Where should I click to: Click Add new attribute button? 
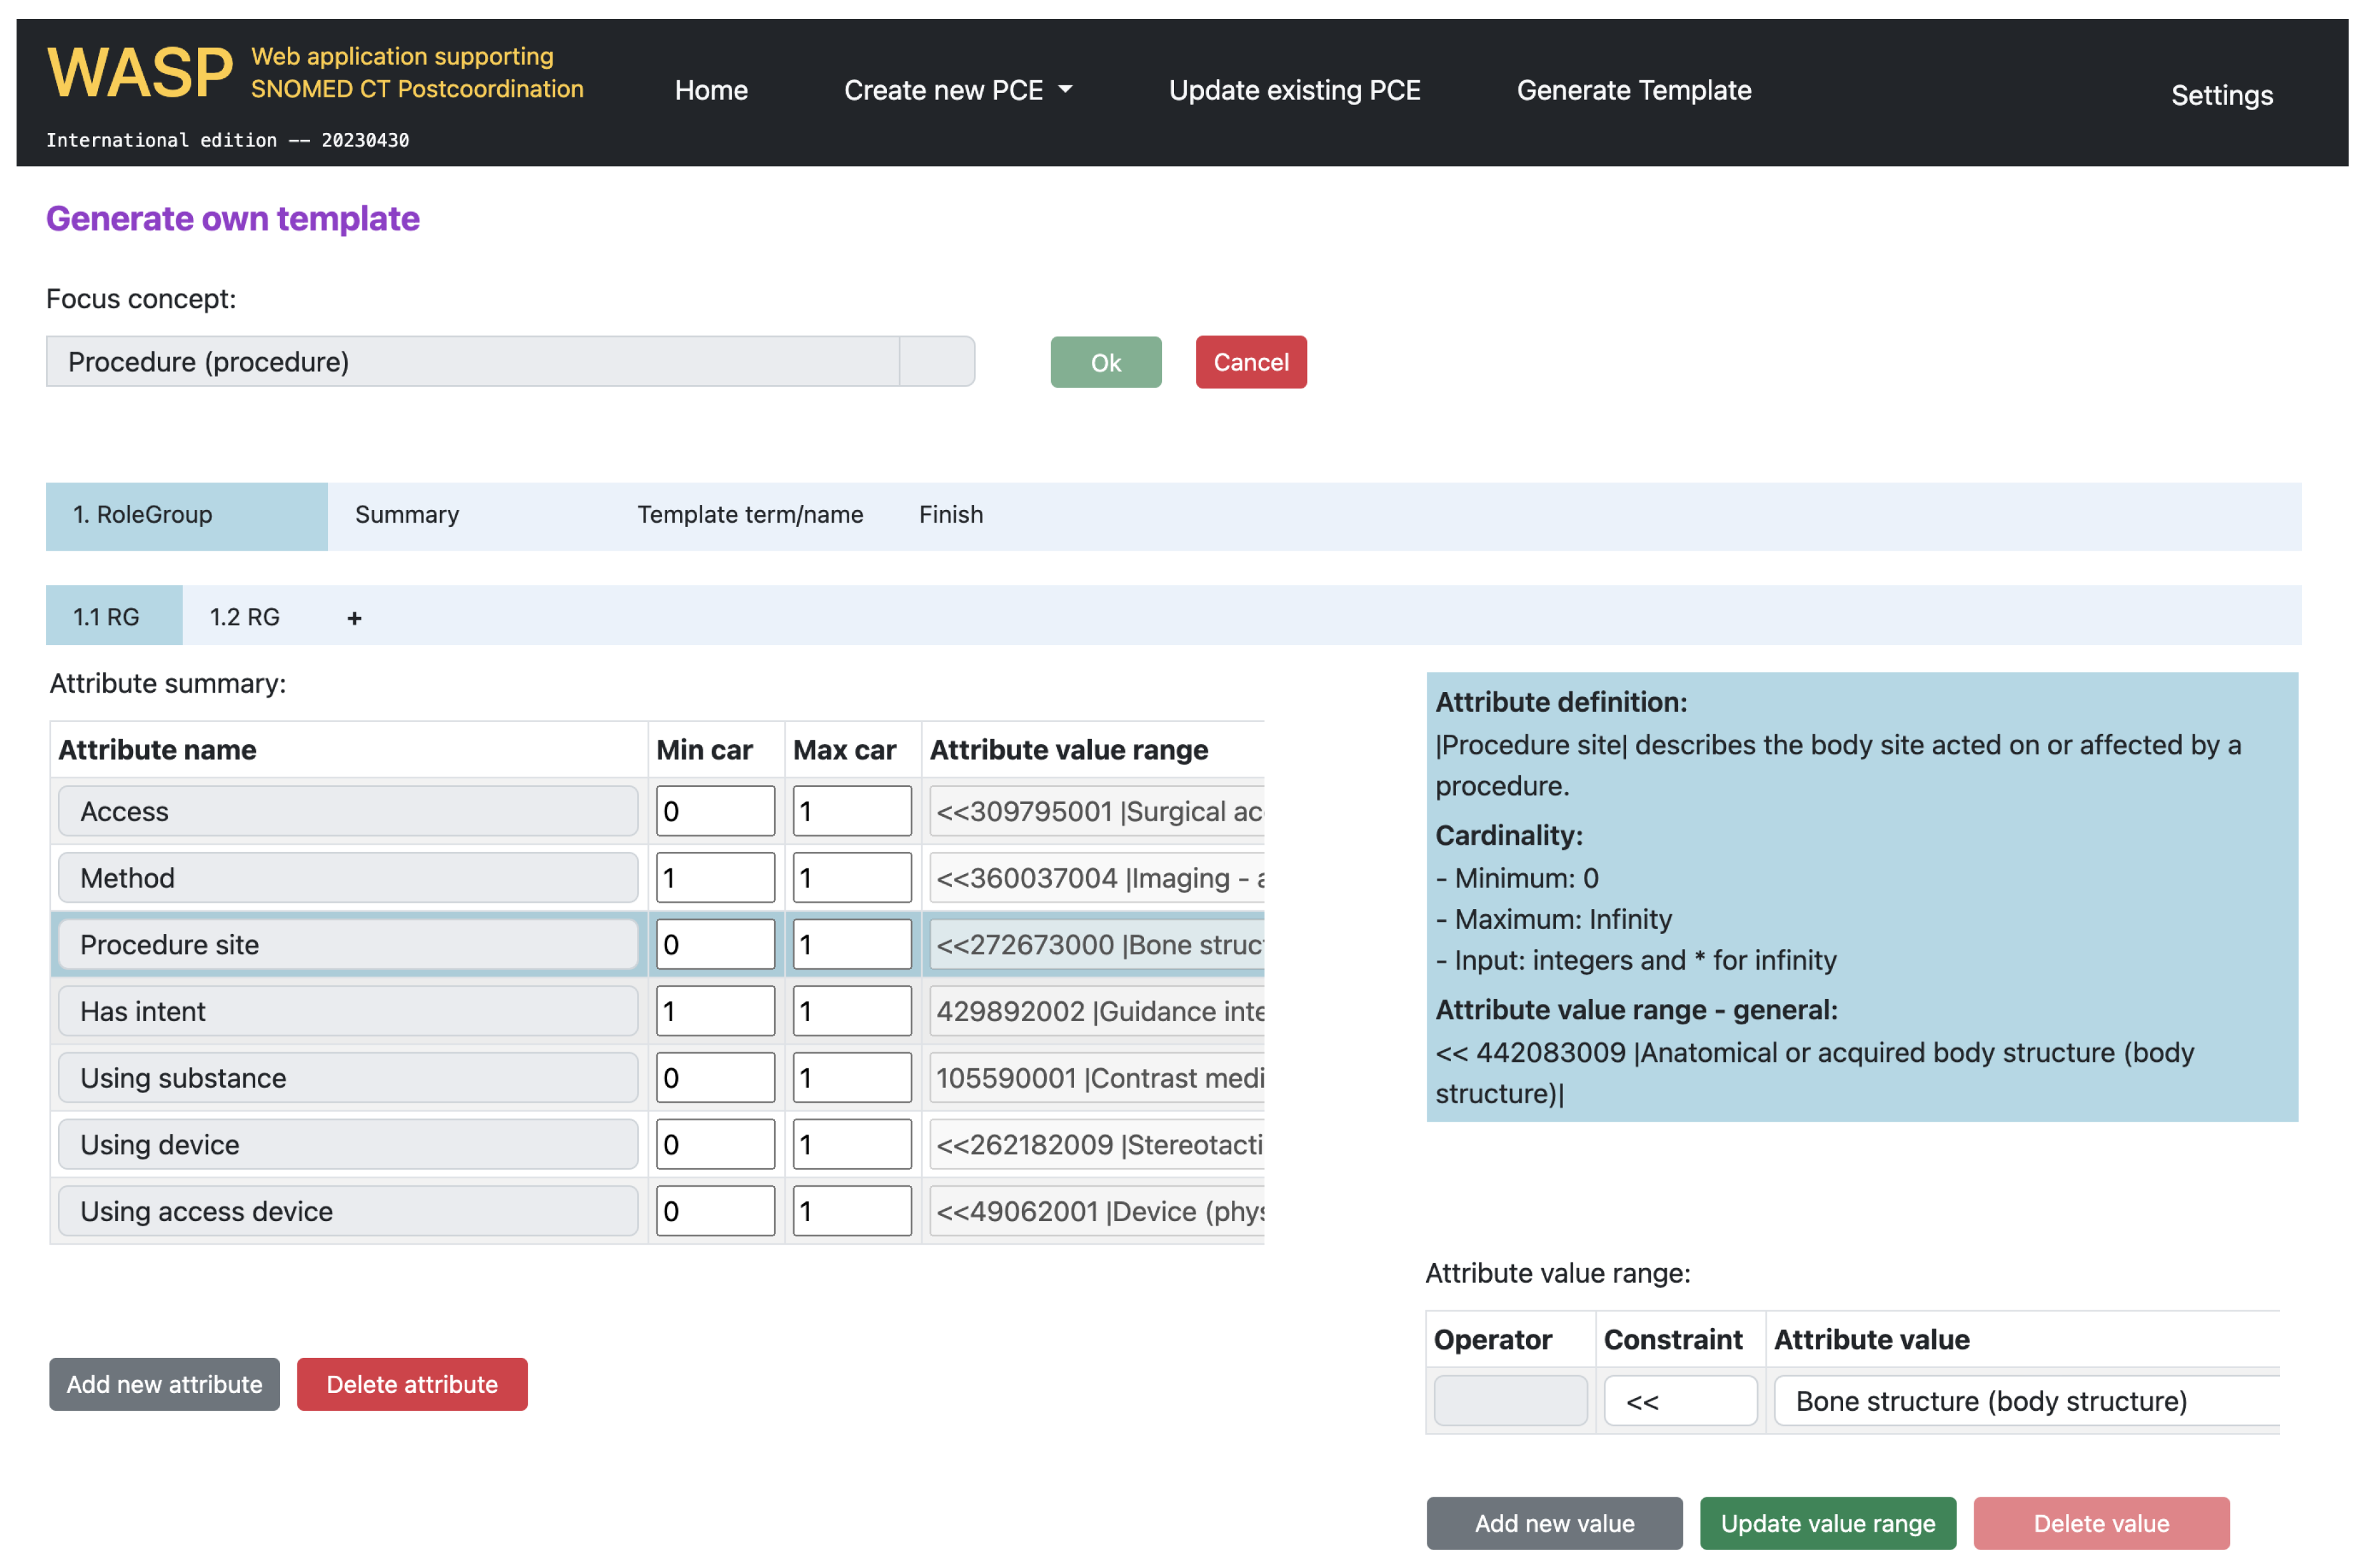[x=164, y=1384]
